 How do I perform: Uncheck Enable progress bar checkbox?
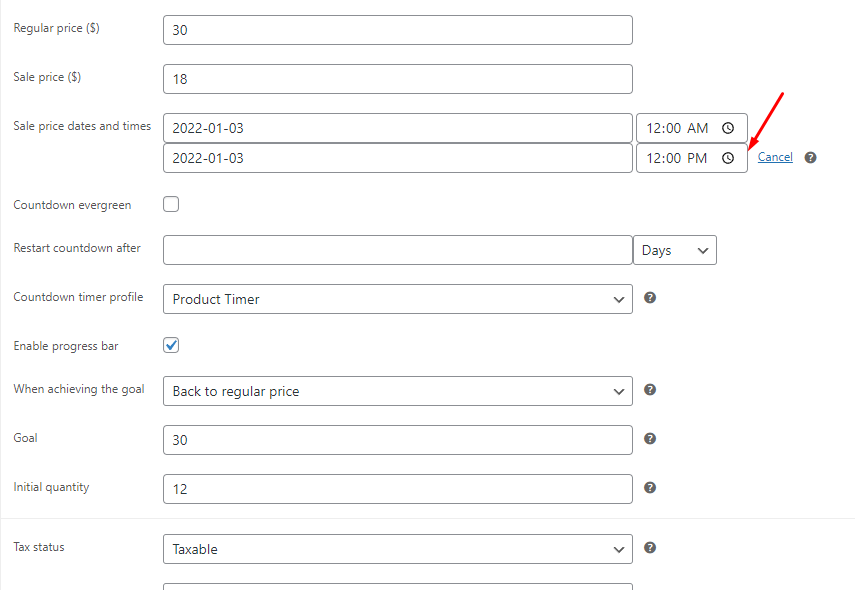[x=171, y=345]
